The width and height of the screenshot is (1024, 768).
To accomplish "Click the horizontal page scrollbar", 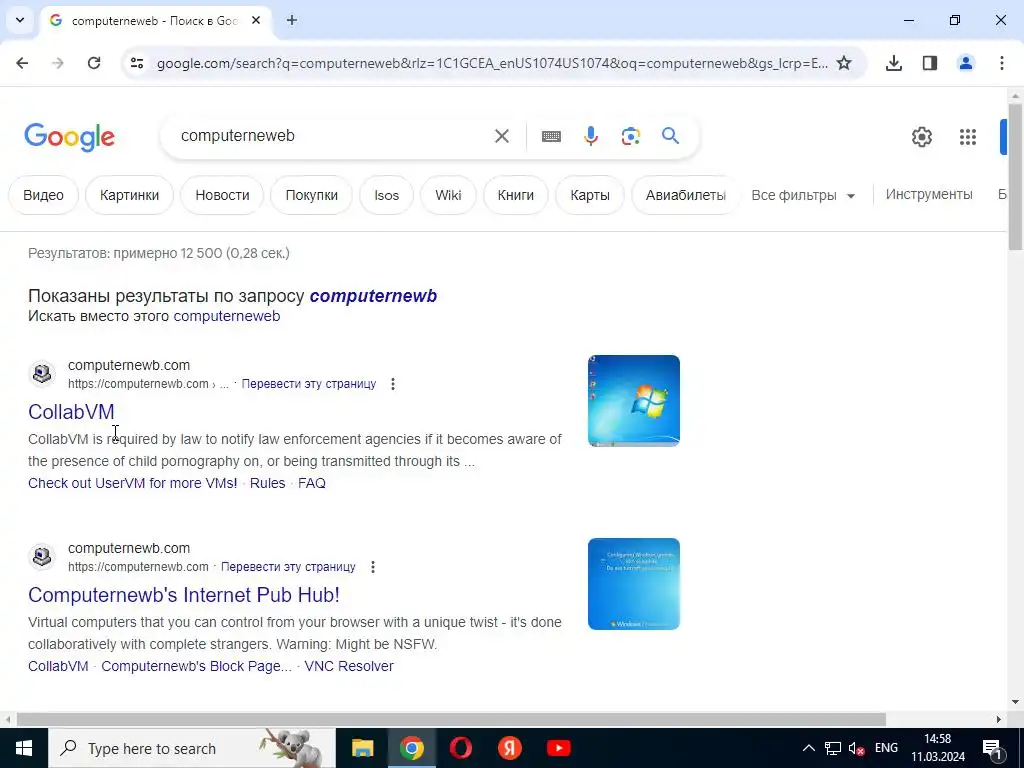I will coord(451,719).
